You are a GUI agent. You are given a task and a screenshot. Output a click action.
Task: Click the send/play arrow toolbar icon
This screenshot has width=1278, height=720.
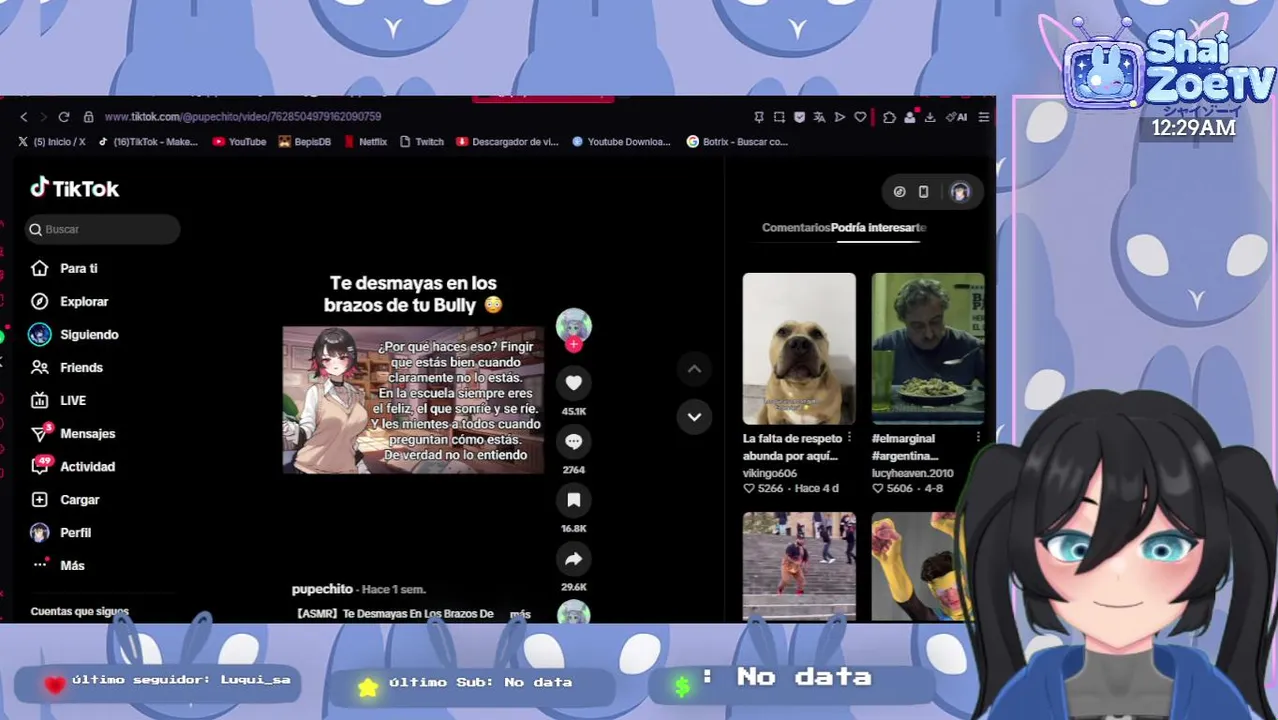coord(840,117)
